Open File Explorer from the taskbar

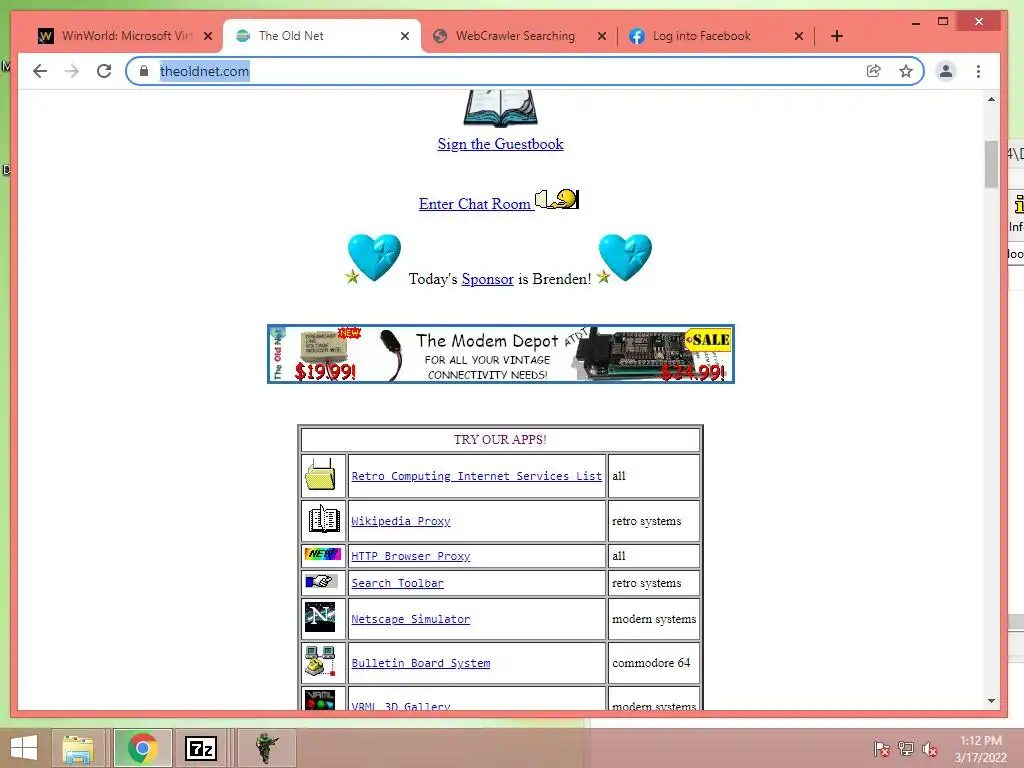click(78, 748)
